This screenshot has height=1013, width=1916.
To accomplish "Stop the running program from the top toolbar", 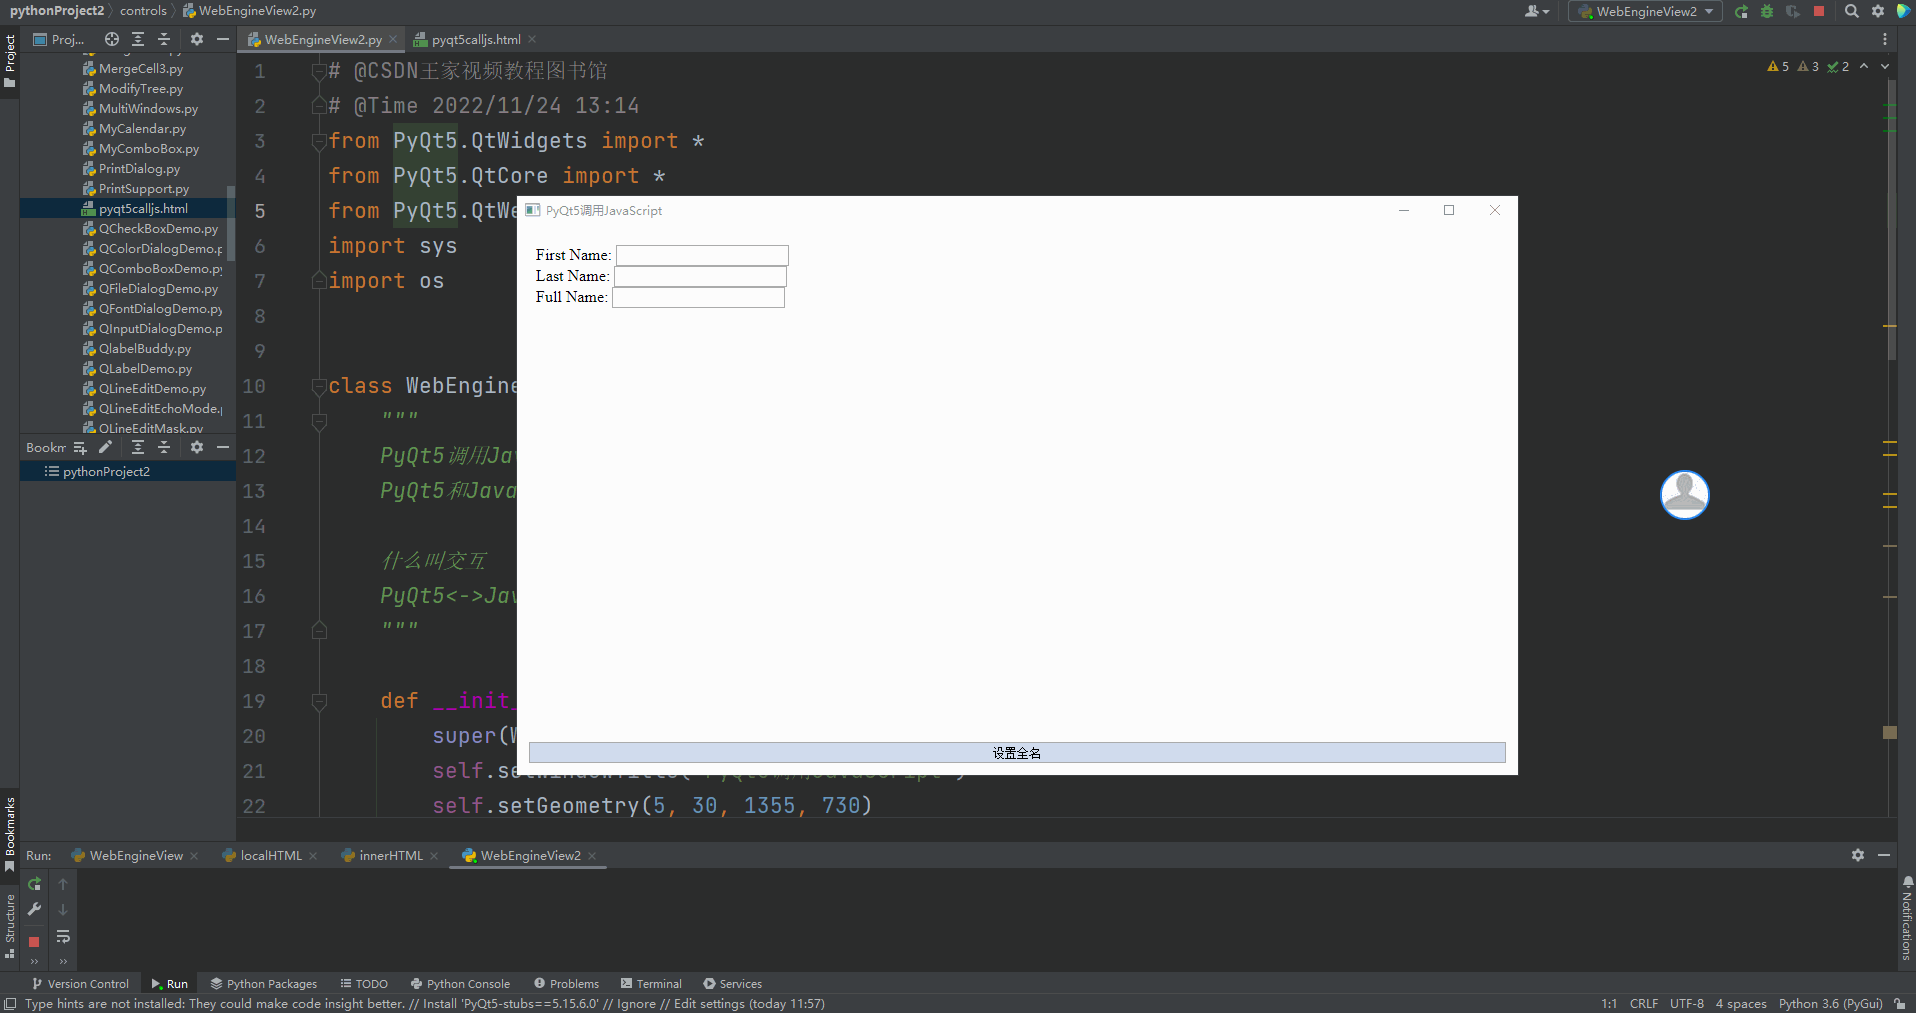I will tap(1819, 11).
